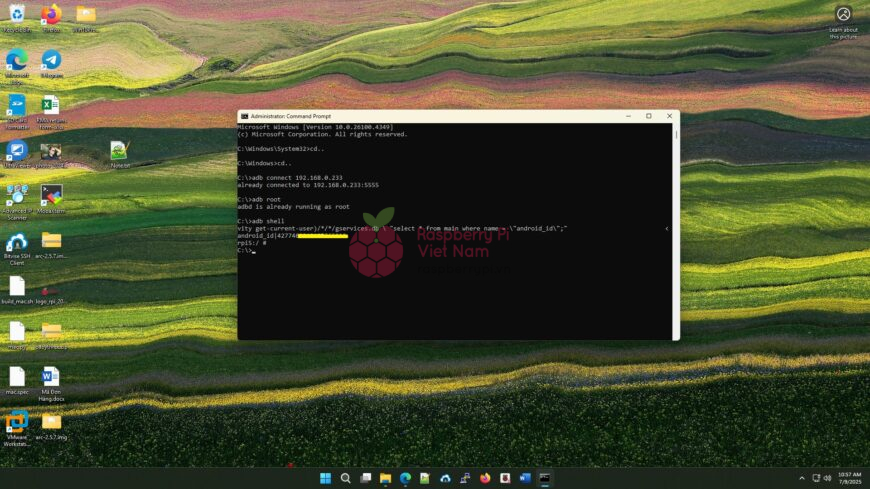Click the taskbar Search icon
Screen dimensions: 870x489
tap(346, 479)
